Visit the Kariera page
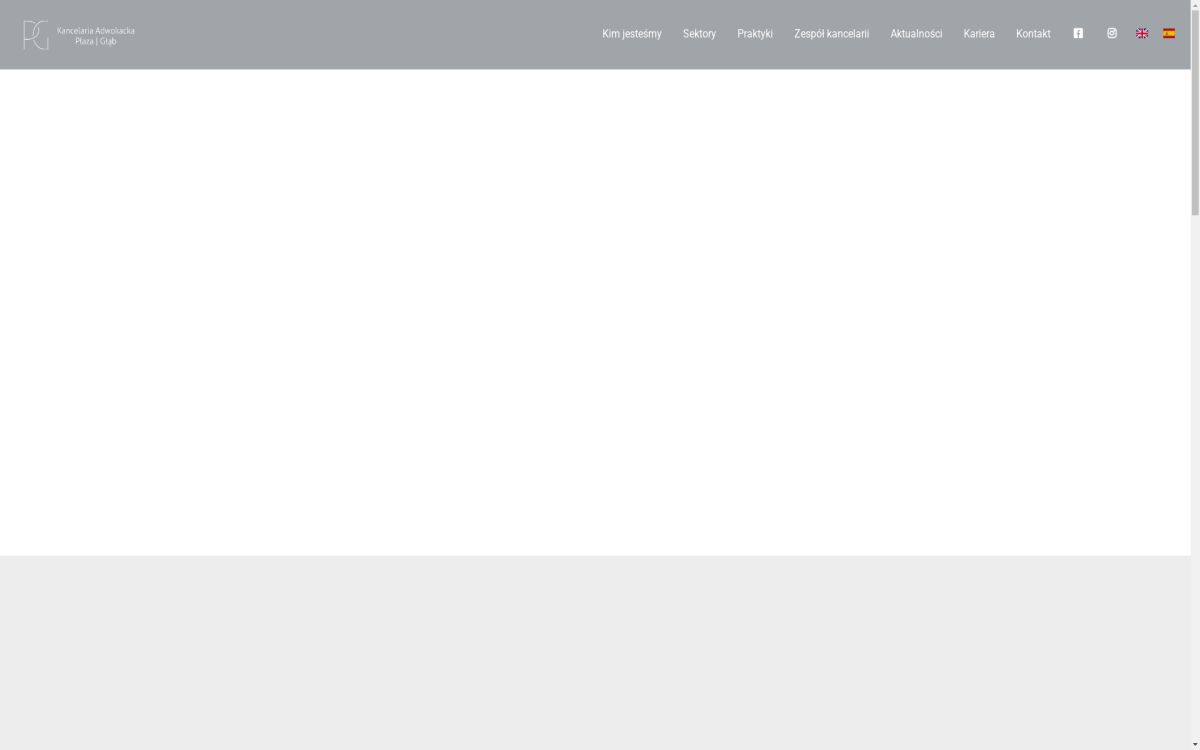This screenshot has height=750, width=1200. (x=979, y=34)
